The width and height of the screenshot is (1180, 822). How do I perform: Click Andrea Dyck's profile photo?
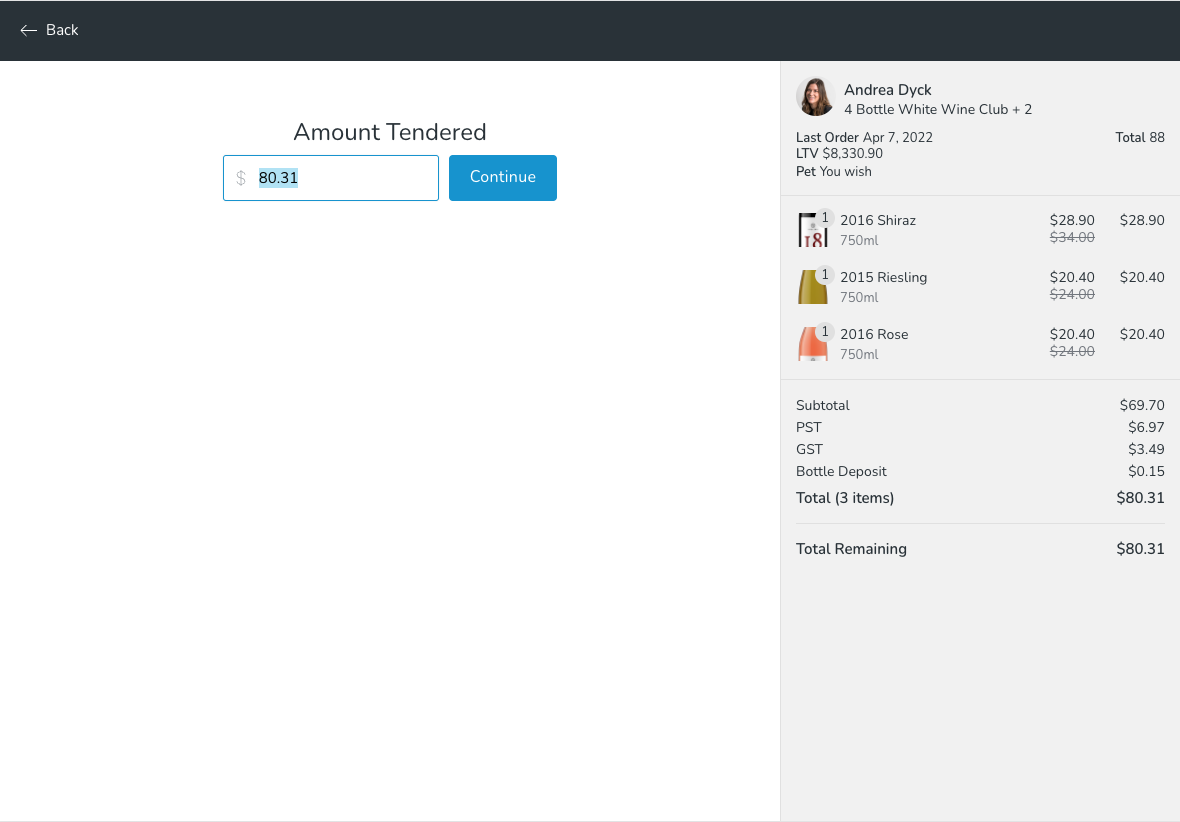pyautogui.click(x=814, y=97)
